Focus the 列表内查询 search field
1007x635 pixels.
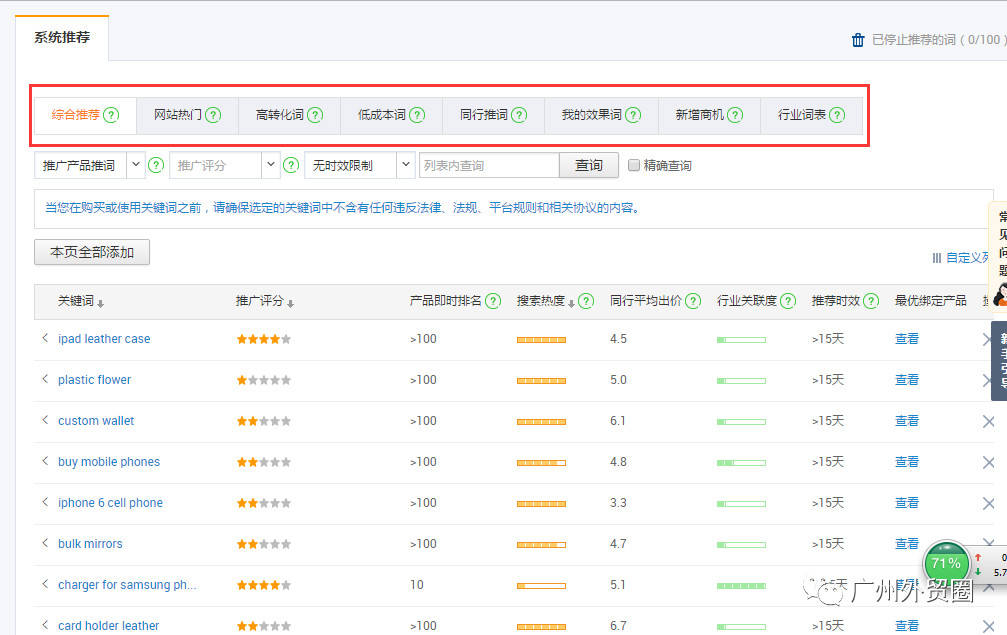pyautogui.click(x=489, y=165)
